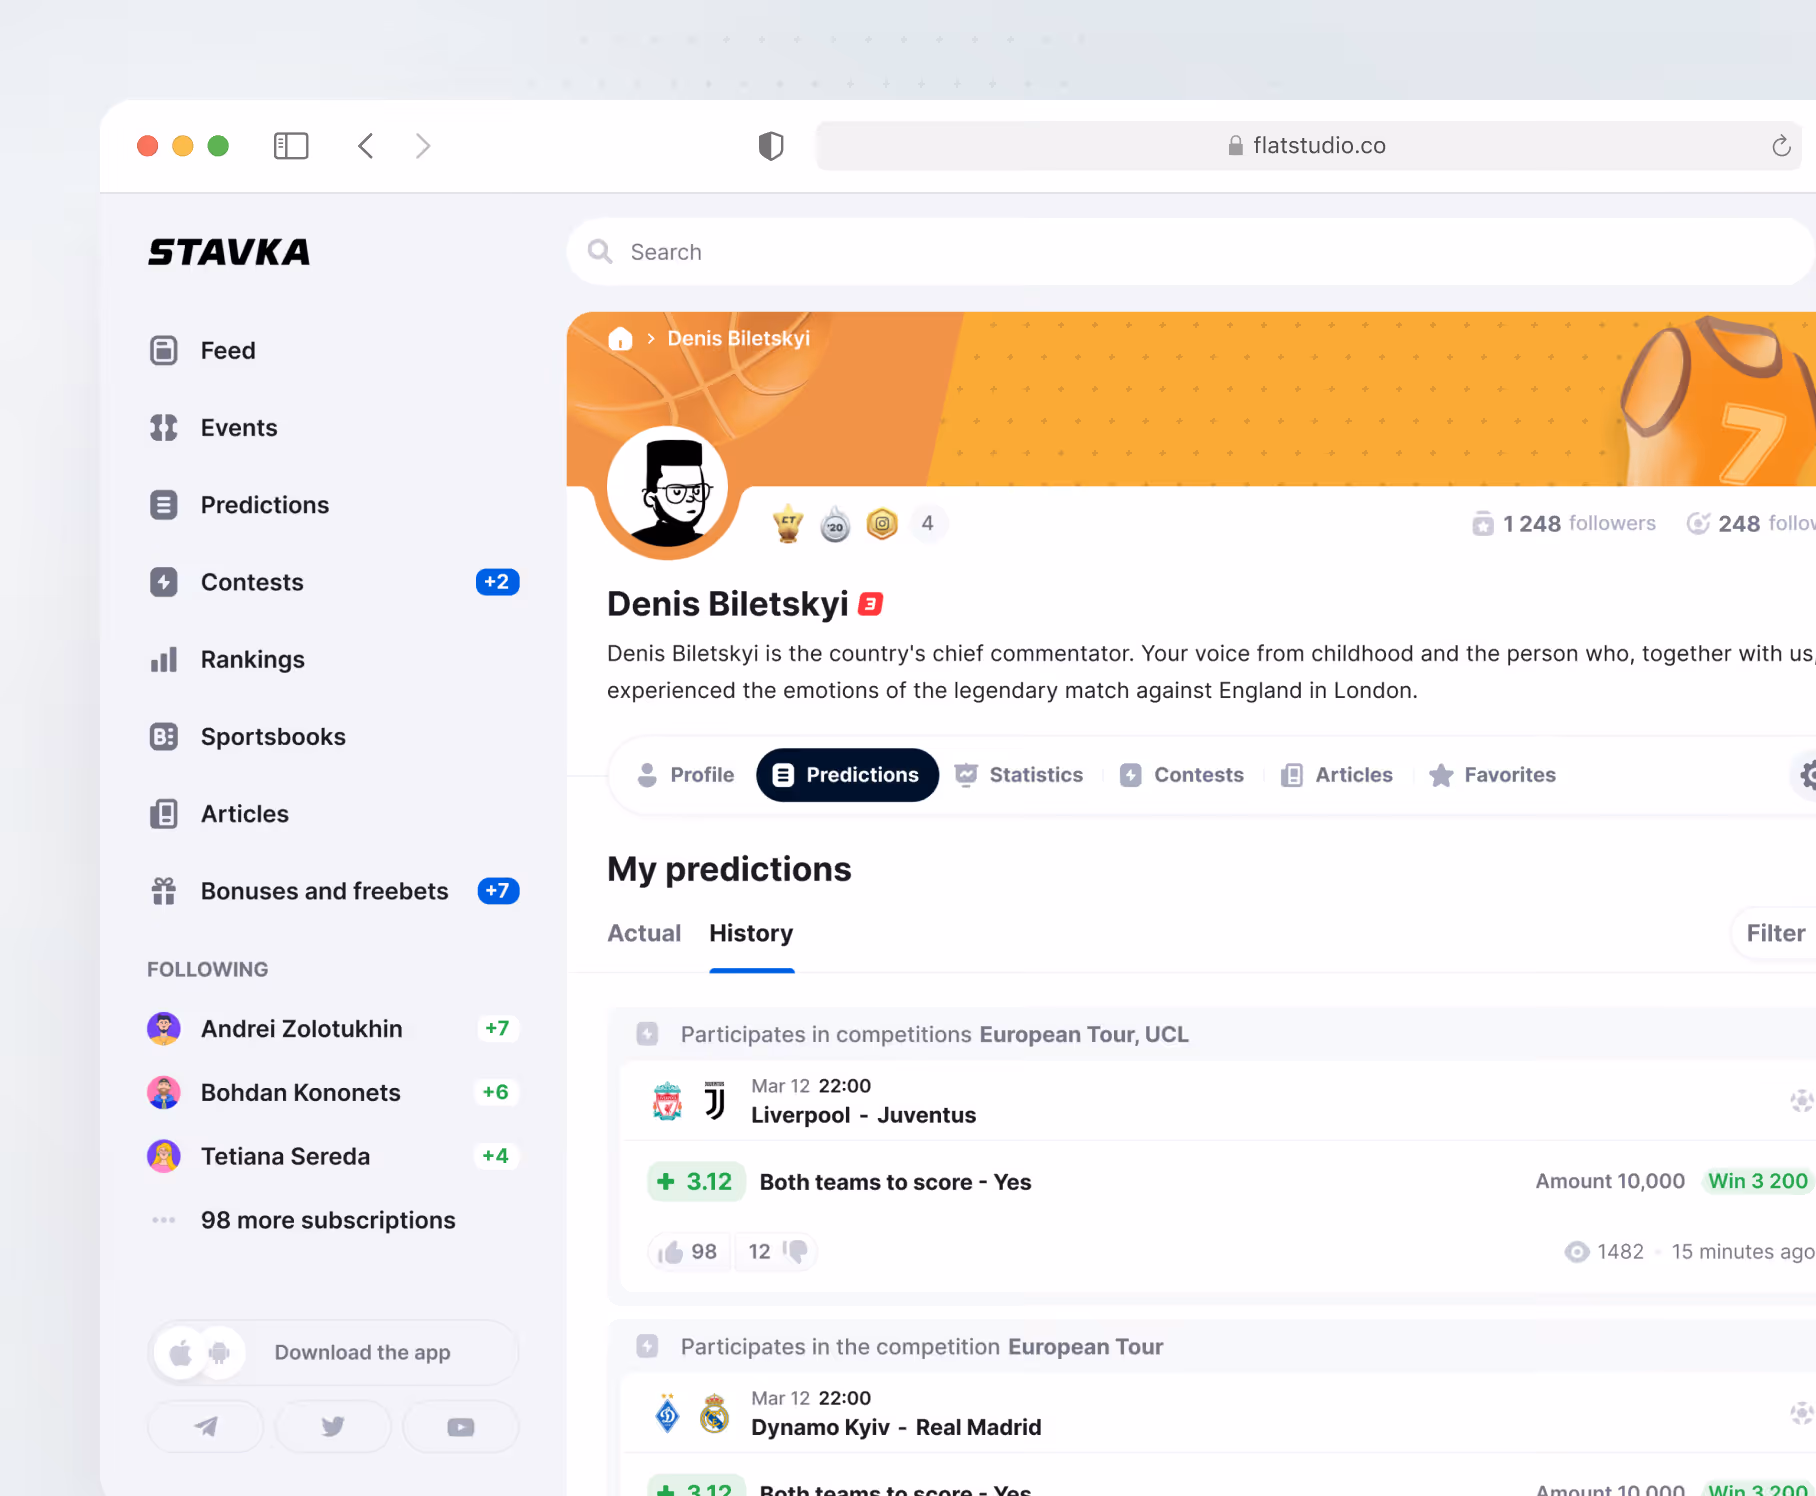Image resolution: width=1816 pixels, height=1496 pixels.
Task: Click the Rankings bar chart icon
Action: click(x=164, y=660)
